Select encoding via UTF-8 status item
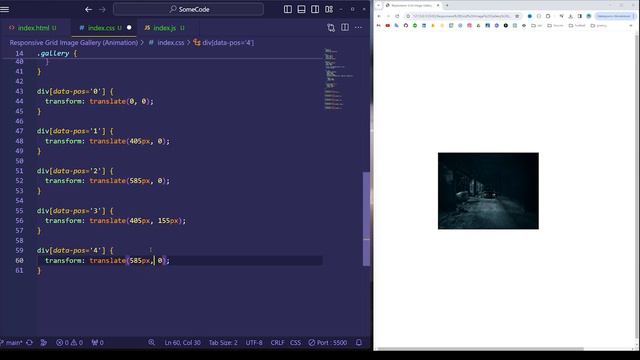Image resolution: width=640 pixels, height=360 pixels. 254,342
